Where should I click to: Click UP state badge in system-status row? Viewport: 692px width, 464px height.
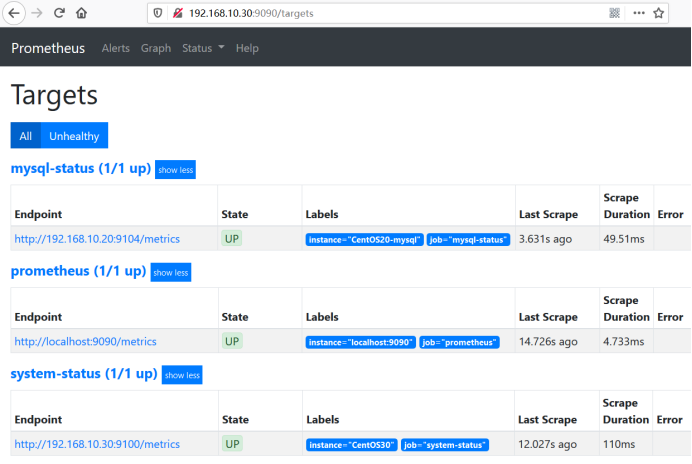(233, 444)
